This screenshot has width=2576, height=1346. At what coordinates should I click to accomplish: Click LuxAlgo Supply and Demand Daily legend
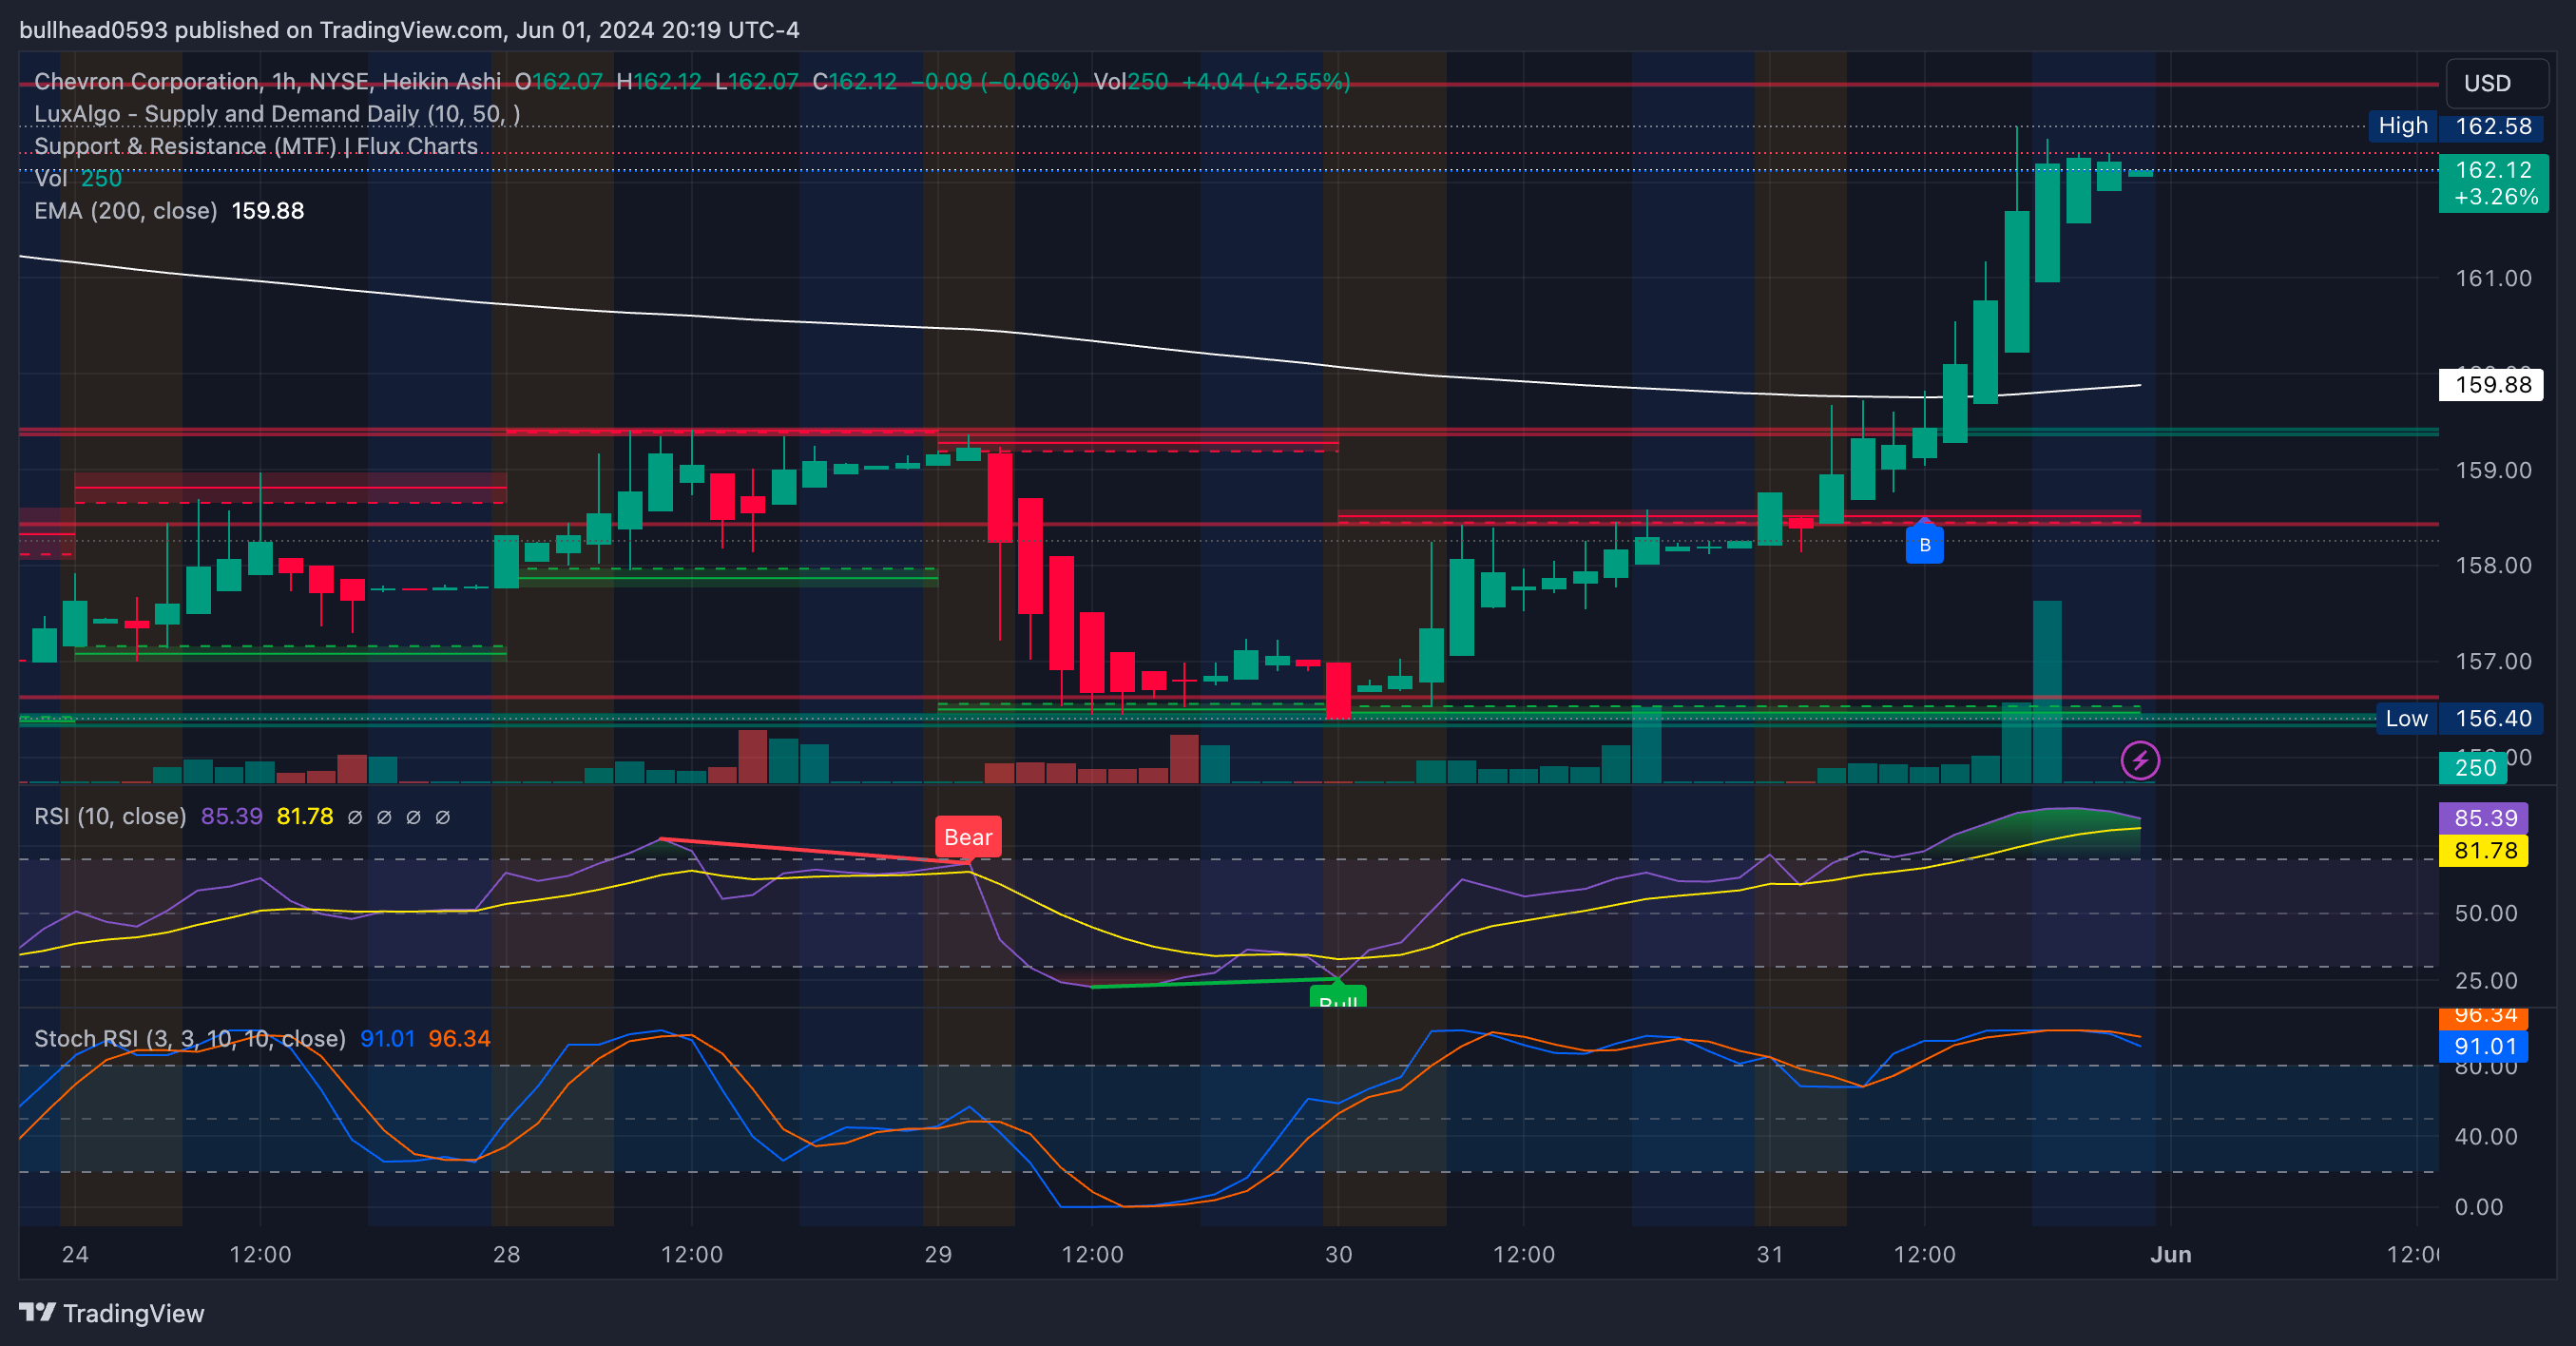coord(277,114)
